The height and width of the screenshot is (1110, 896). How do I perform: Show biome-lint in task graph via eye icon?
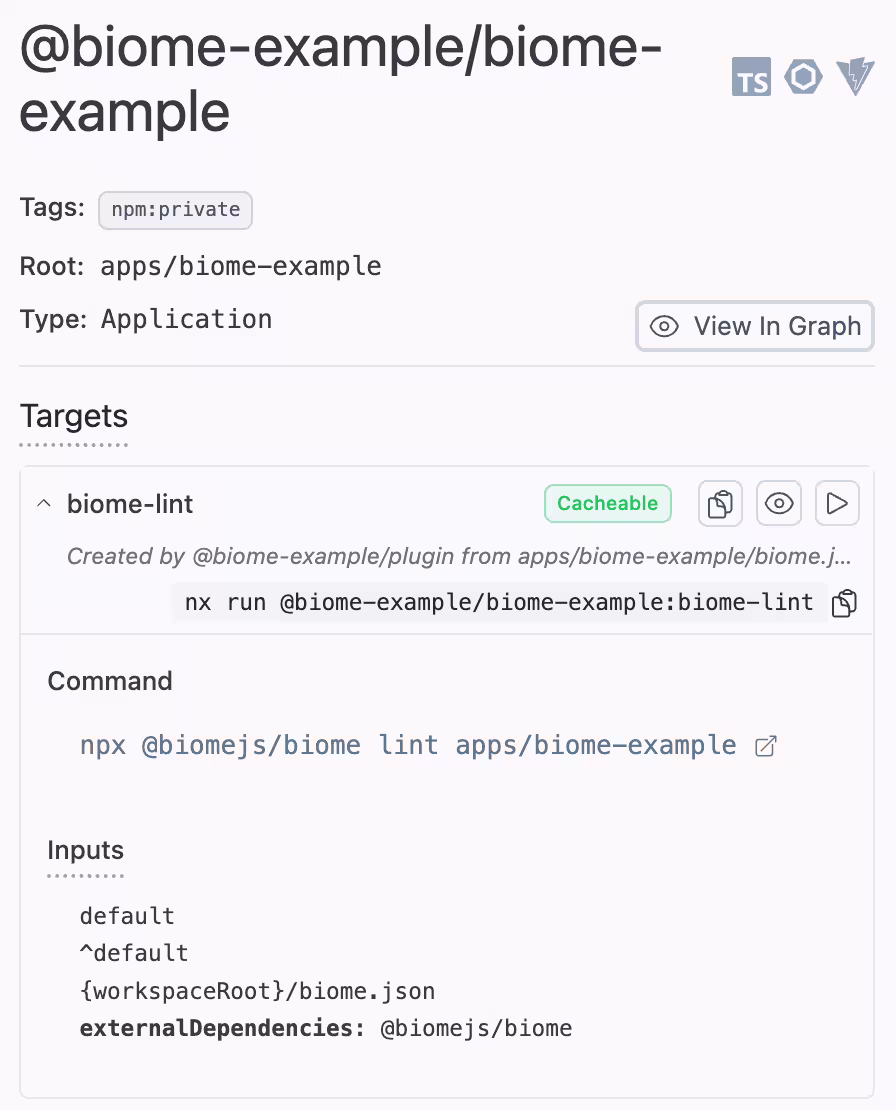click(x=779, y=504)
